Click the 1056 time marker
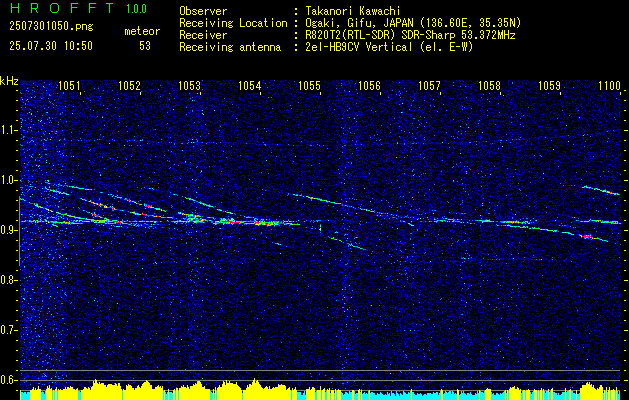The image size is (629, 400). (x=369, y=85)
